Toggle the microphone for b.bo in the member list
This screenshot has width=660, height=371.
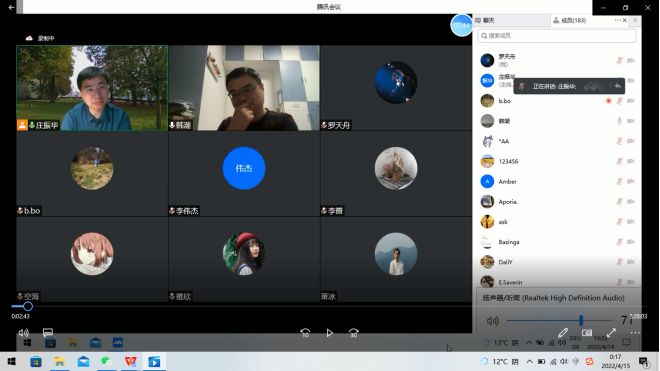(620, 101)
